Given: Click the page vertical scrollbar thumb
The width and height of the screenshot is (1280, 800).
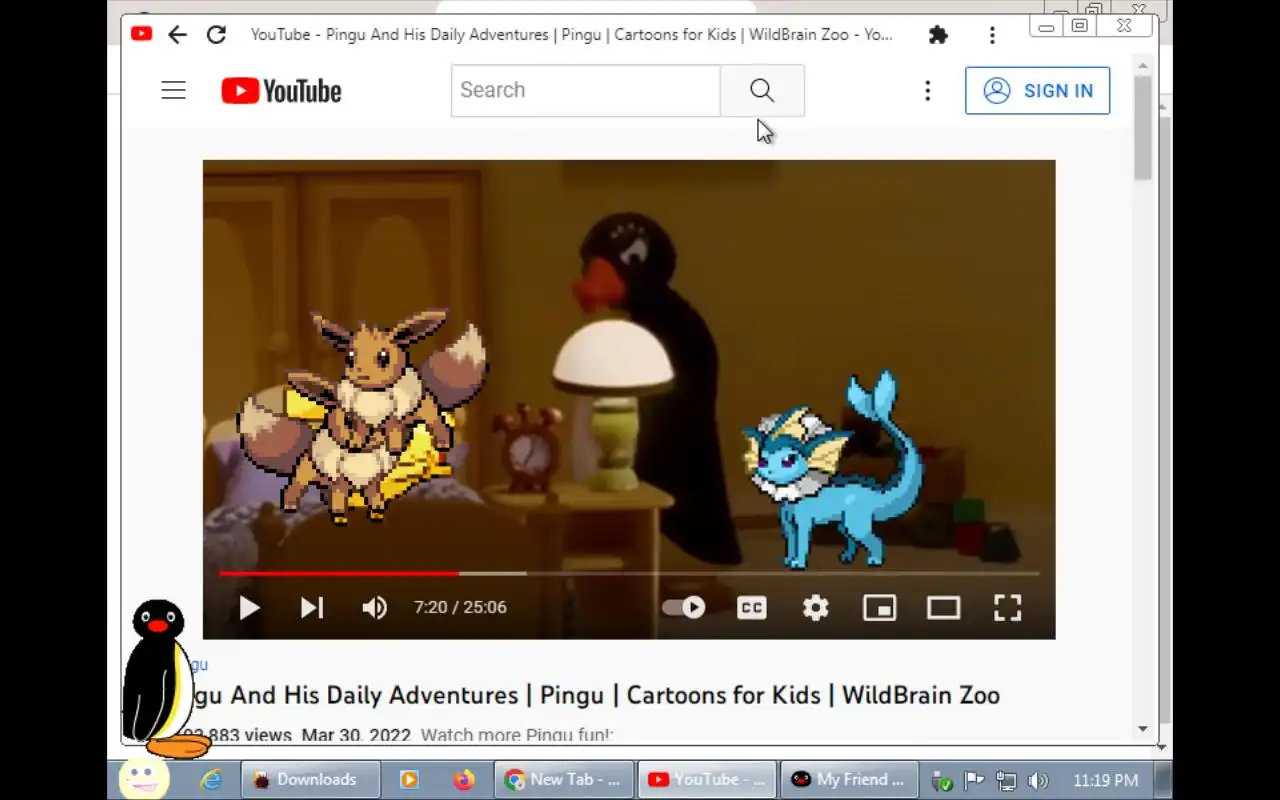Looking at the screenshot, I should pyautogui.click(x=1143, y=128).
